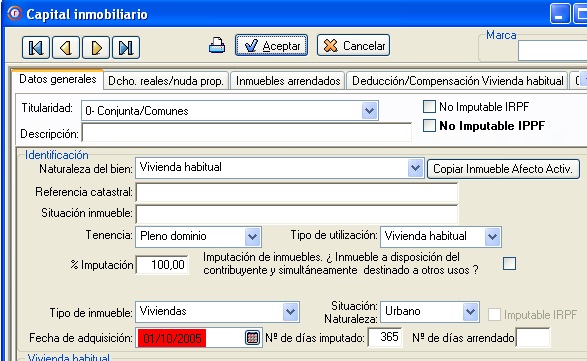Click Copiar Inmueble Afecto Activ. button
This screenshot has width=587, height=361.
pyautogui.click(x=503, y=169)
